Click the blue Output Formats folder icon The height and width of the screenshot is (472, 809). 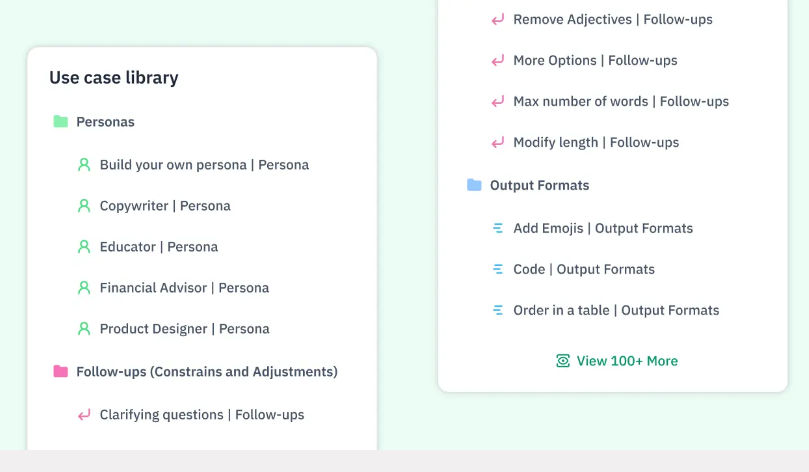[474, 185]
